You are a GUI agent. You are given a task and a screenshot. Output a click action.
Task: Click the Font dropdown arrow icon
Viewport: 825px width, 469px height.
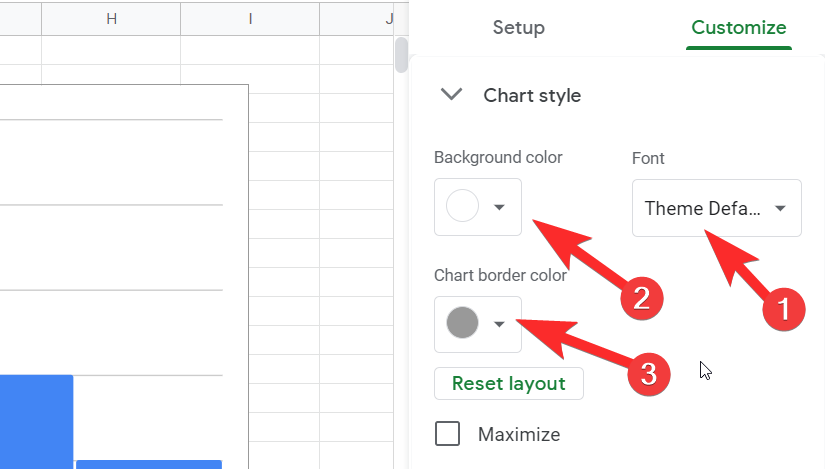point(780,208)
